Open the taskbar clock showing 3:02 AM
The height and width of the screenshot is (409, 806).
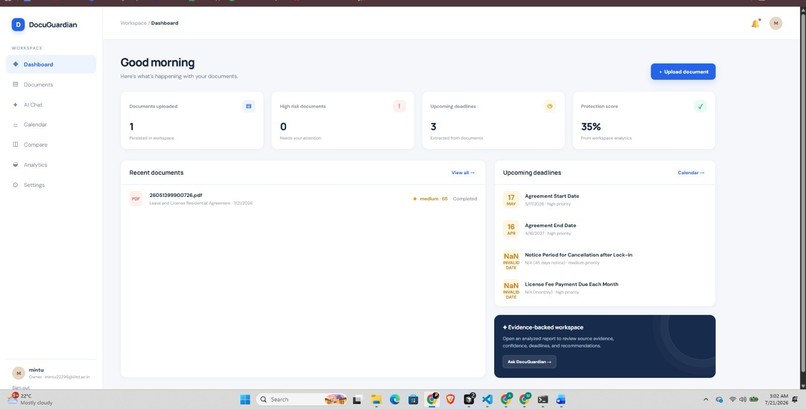(x=779, y=399)
